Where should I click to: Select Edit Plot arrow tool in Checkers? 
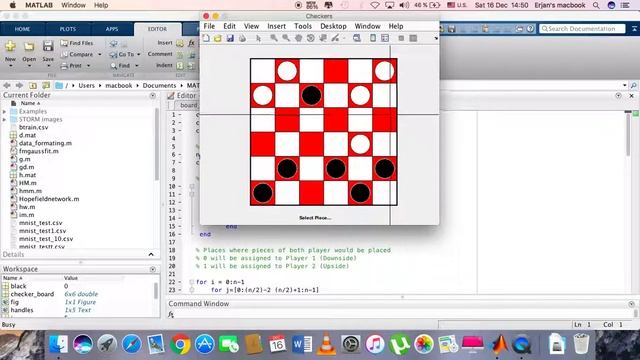pos(258,38)
